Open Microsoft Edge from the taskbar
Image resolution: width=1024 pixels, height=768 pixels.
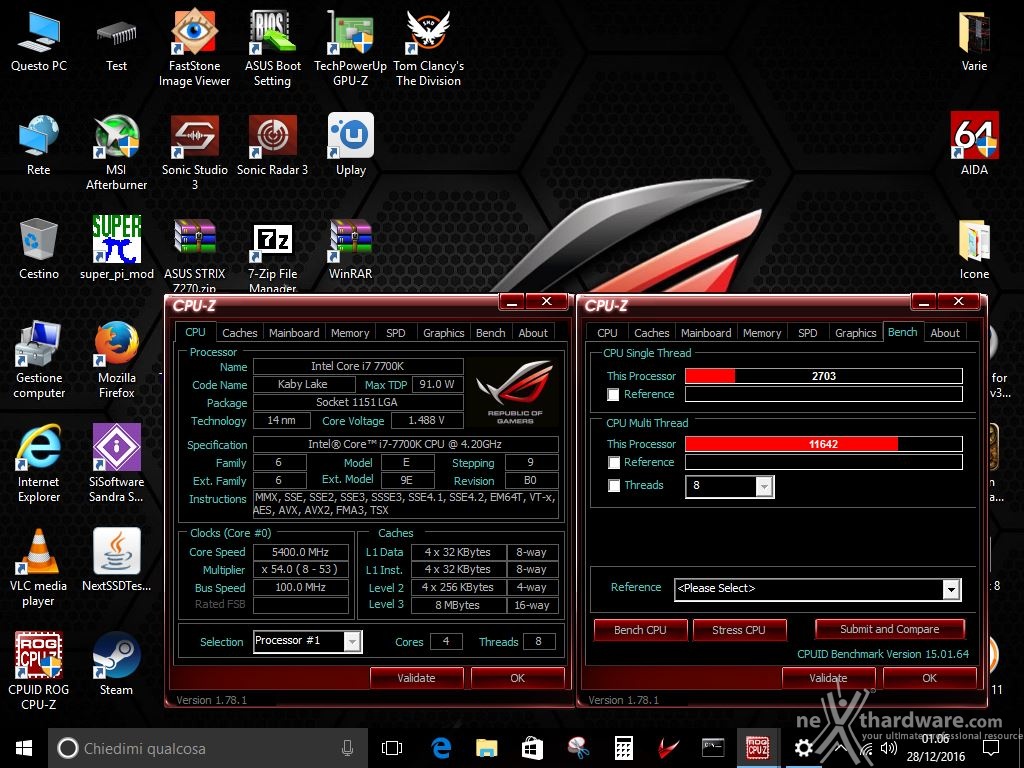pos(441,748)
